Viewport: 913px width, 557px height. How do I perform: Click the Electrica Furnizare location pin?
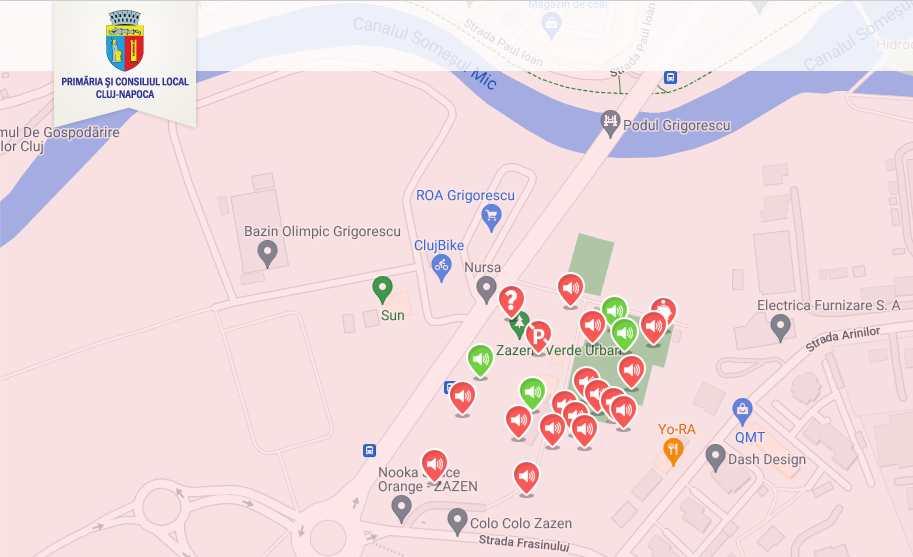coord(780,328)
